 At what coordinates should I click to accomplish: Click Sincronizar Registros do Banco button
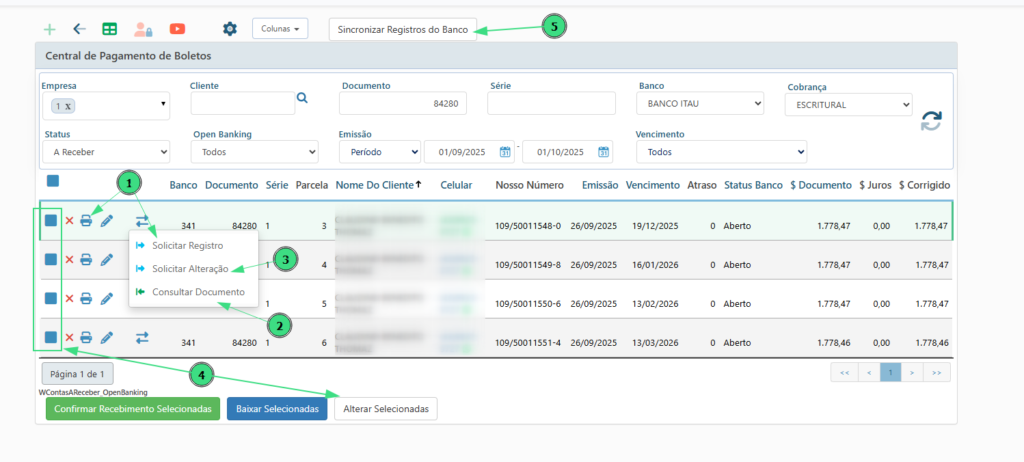(403, 29)
